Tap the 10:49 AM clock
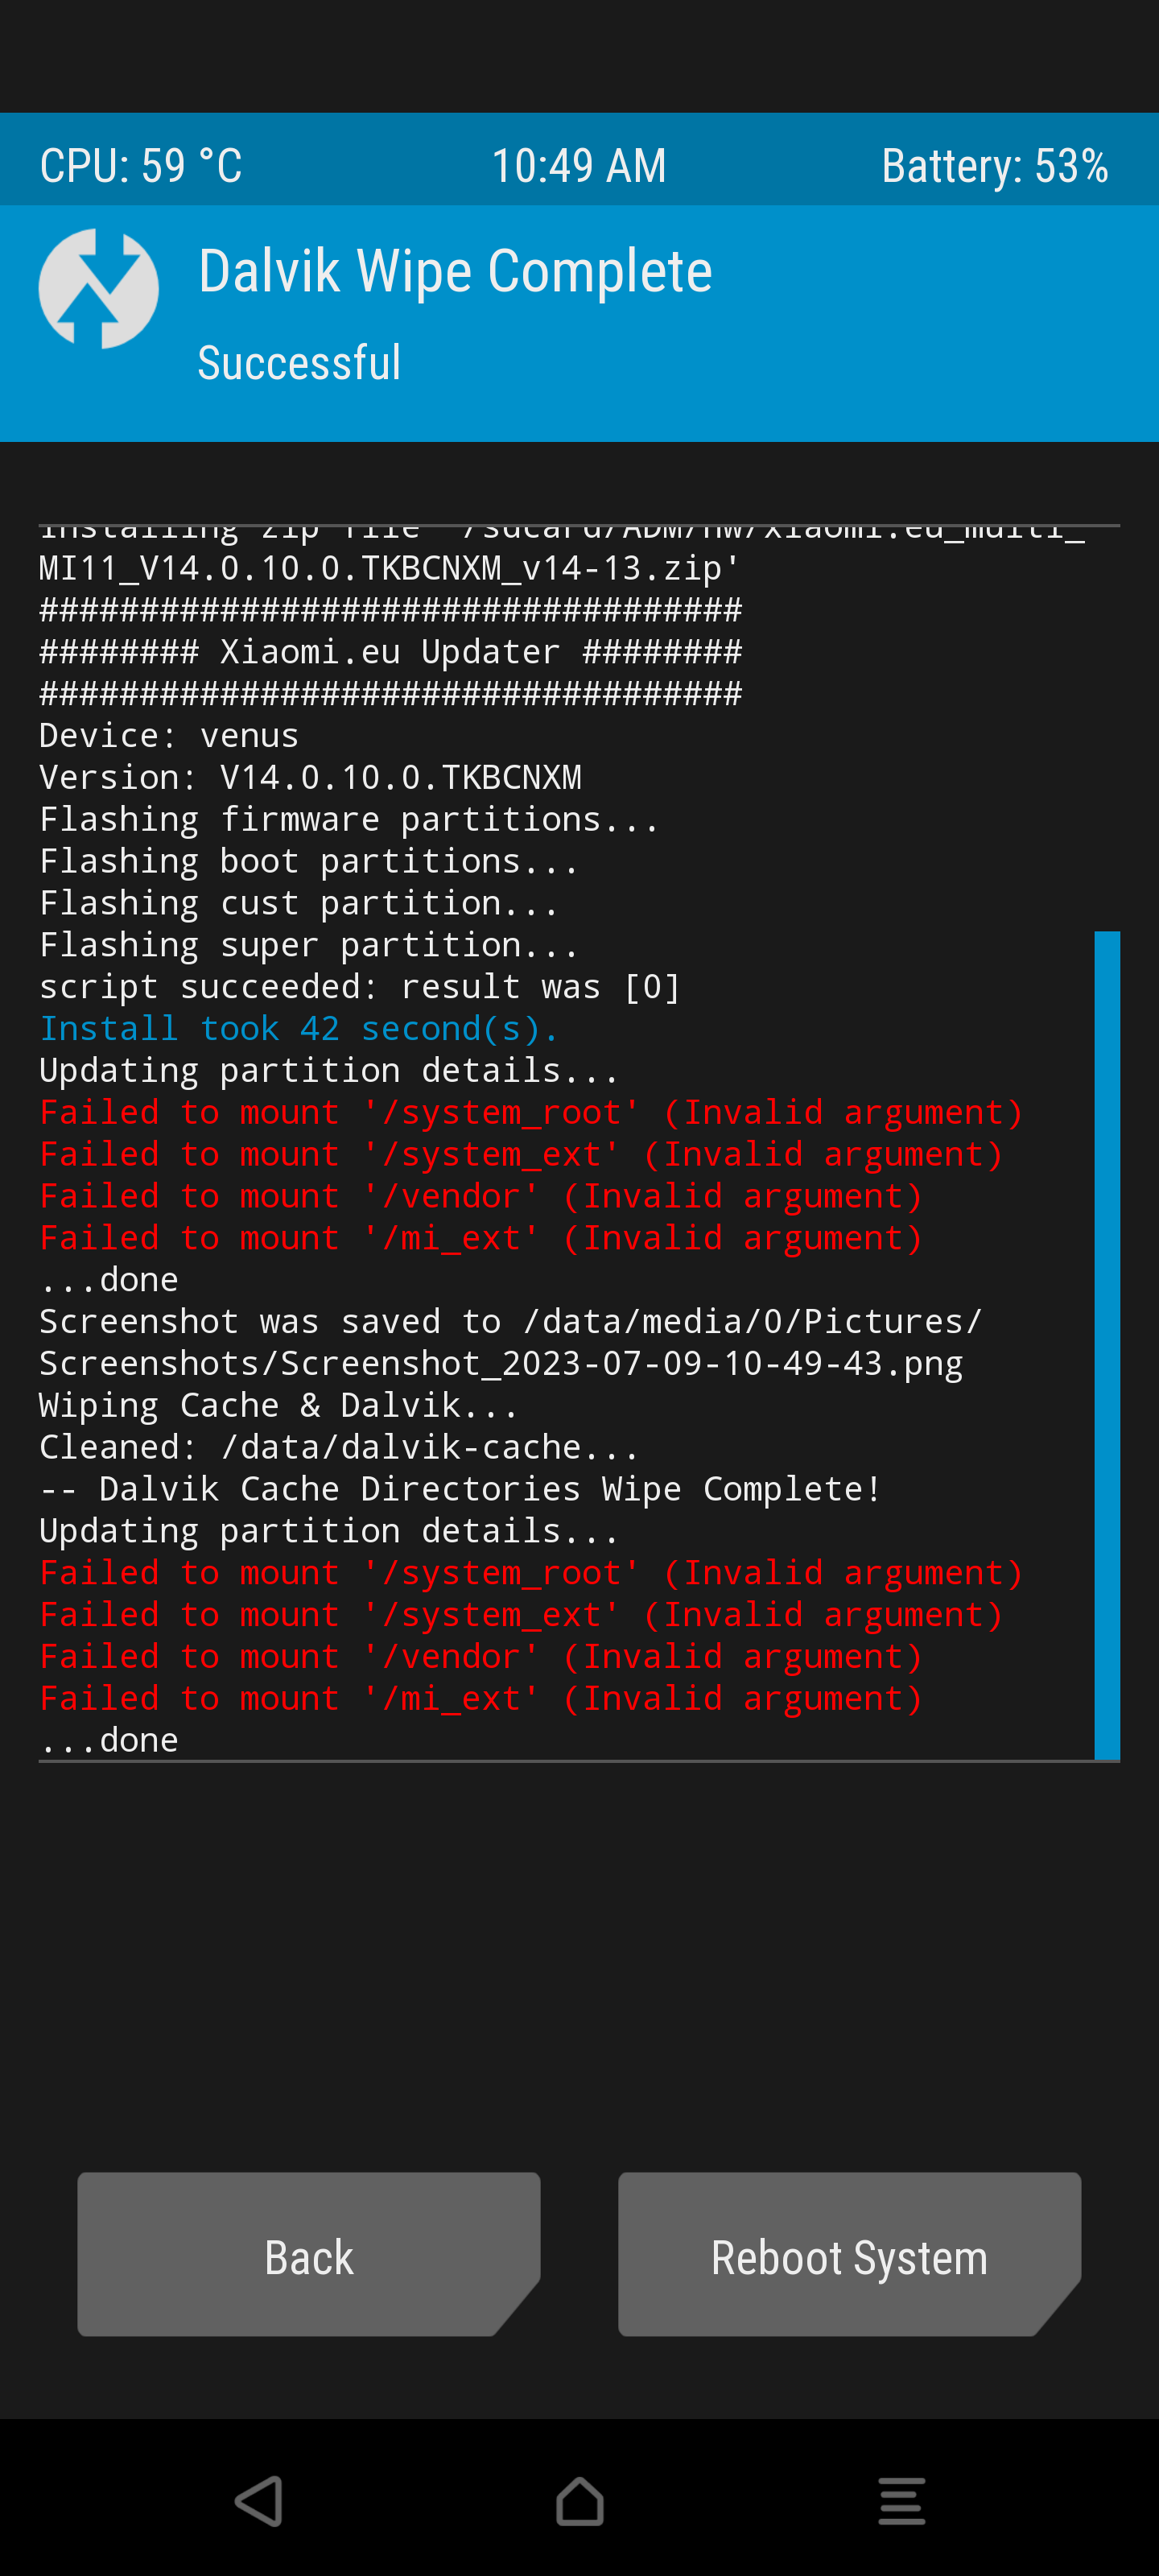Screen dimensions: 1159x2576 tap(579, 165)
